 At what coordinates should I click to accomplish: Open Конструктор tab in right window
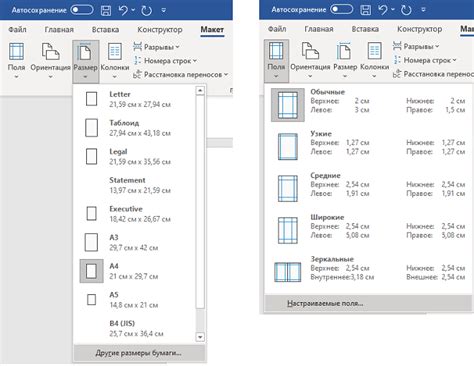(419, 29)
